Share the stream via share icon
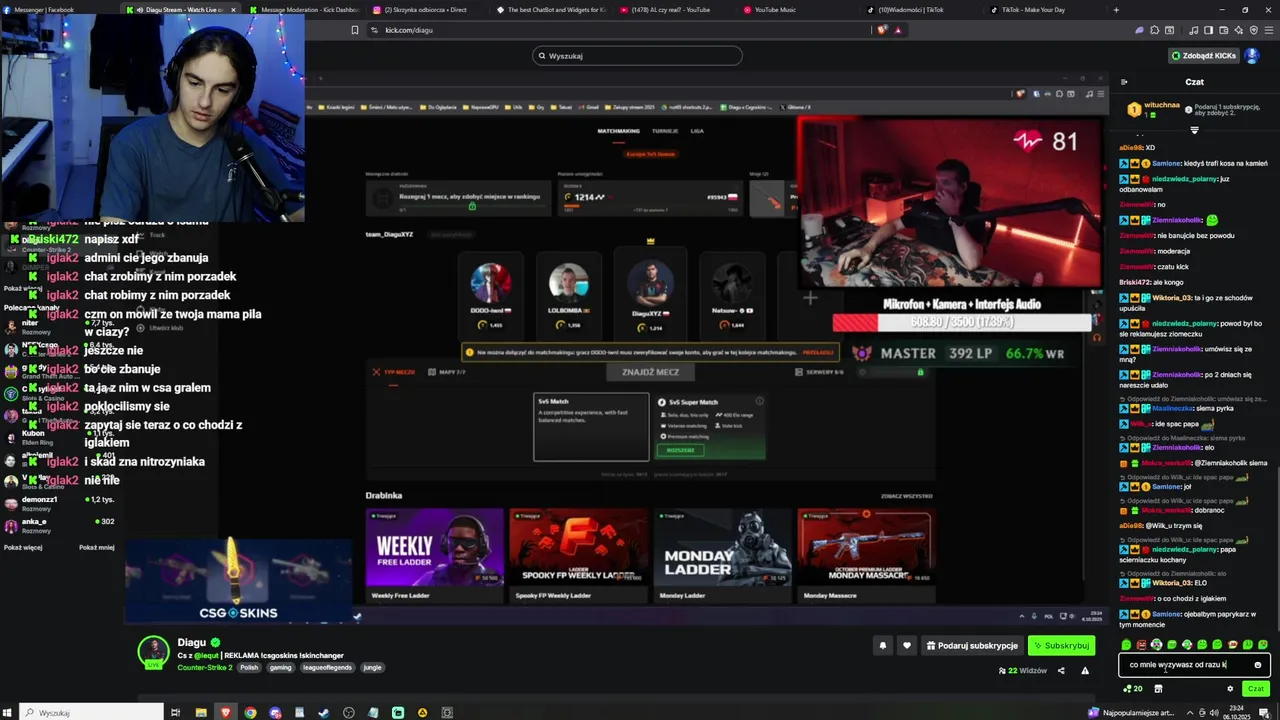 coord(1061,670)
